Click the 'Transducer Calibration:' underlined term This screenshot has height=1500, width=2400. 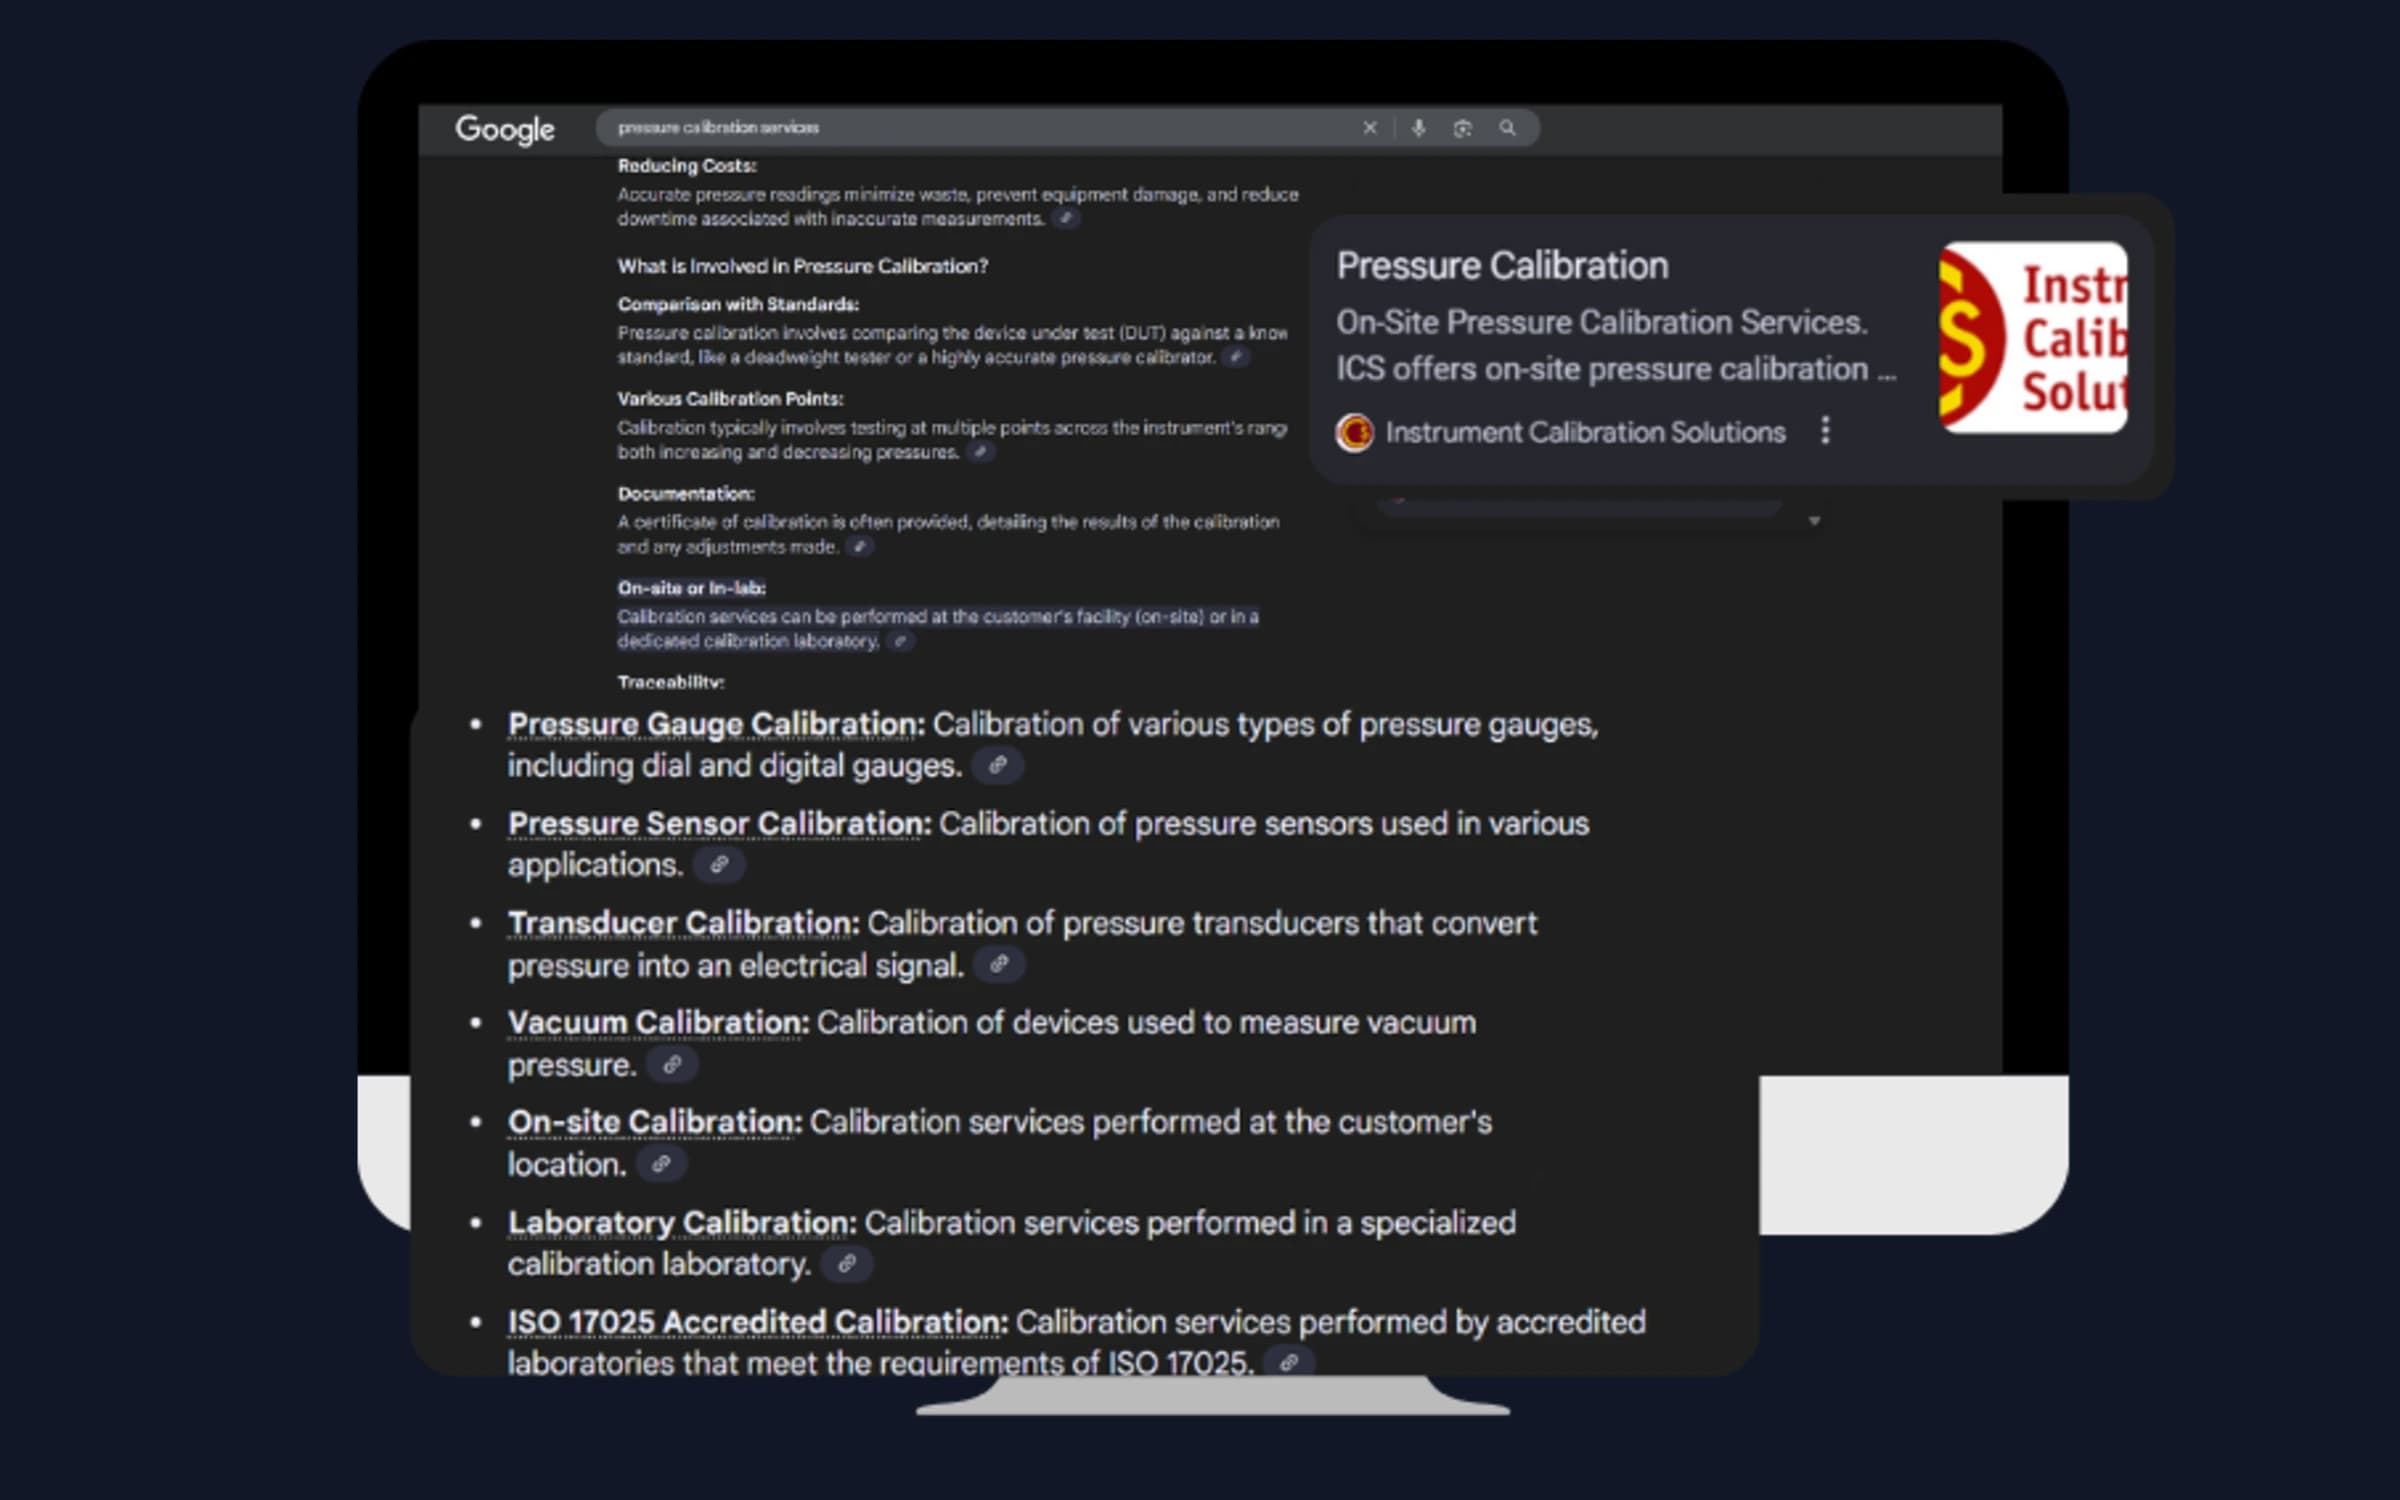[x=683, y=923]
